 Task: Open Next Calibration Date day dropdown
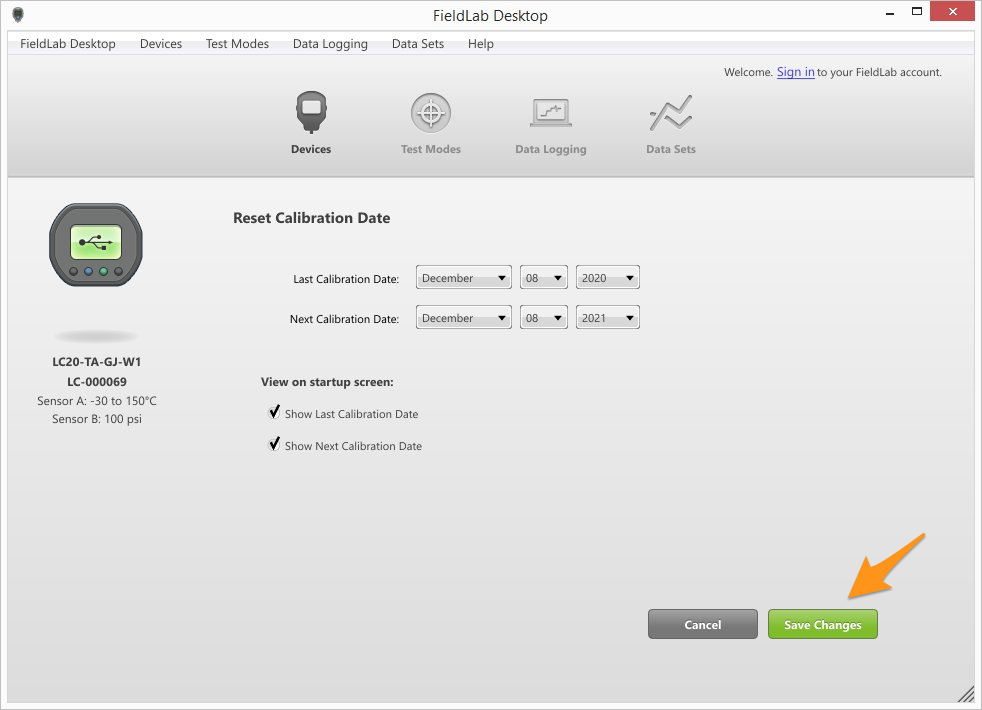coord(544,317)
